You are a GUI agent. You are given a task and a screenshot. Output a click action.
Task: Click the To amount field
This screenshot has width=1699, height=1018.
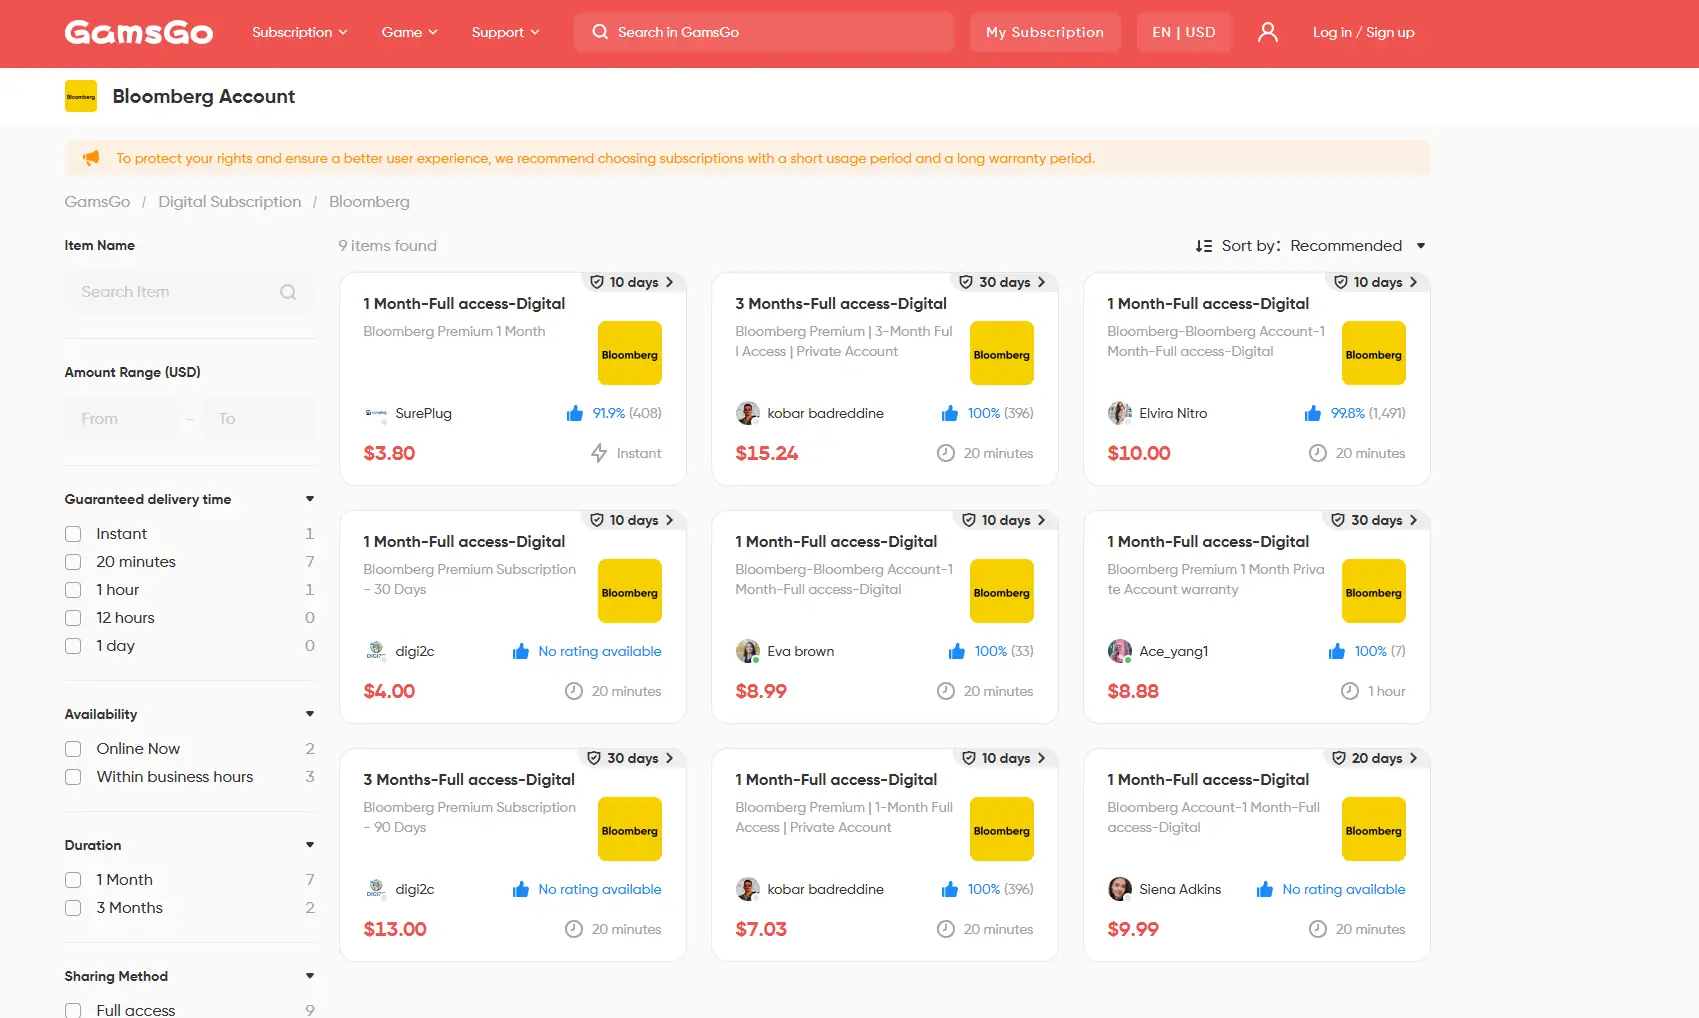tap(259, 419)
